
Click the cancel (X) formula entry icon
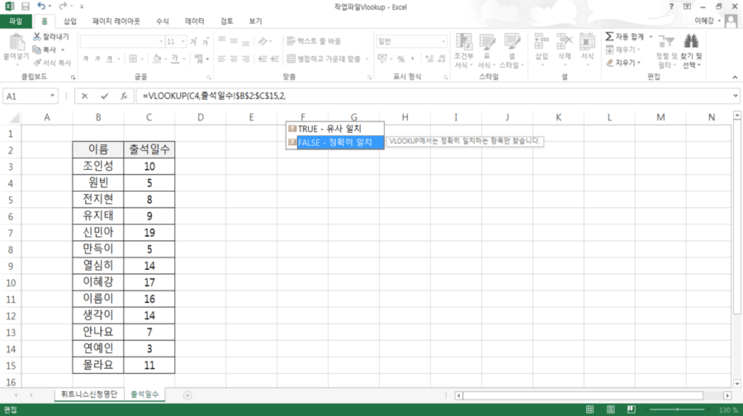[x=84, y=96]
